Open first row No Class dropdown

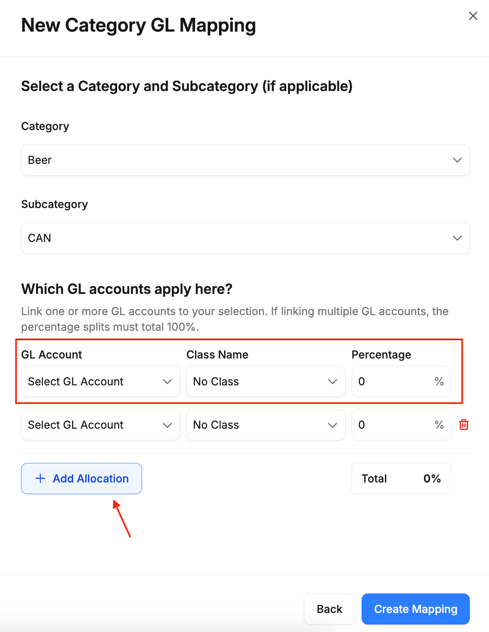pos(266,381)
